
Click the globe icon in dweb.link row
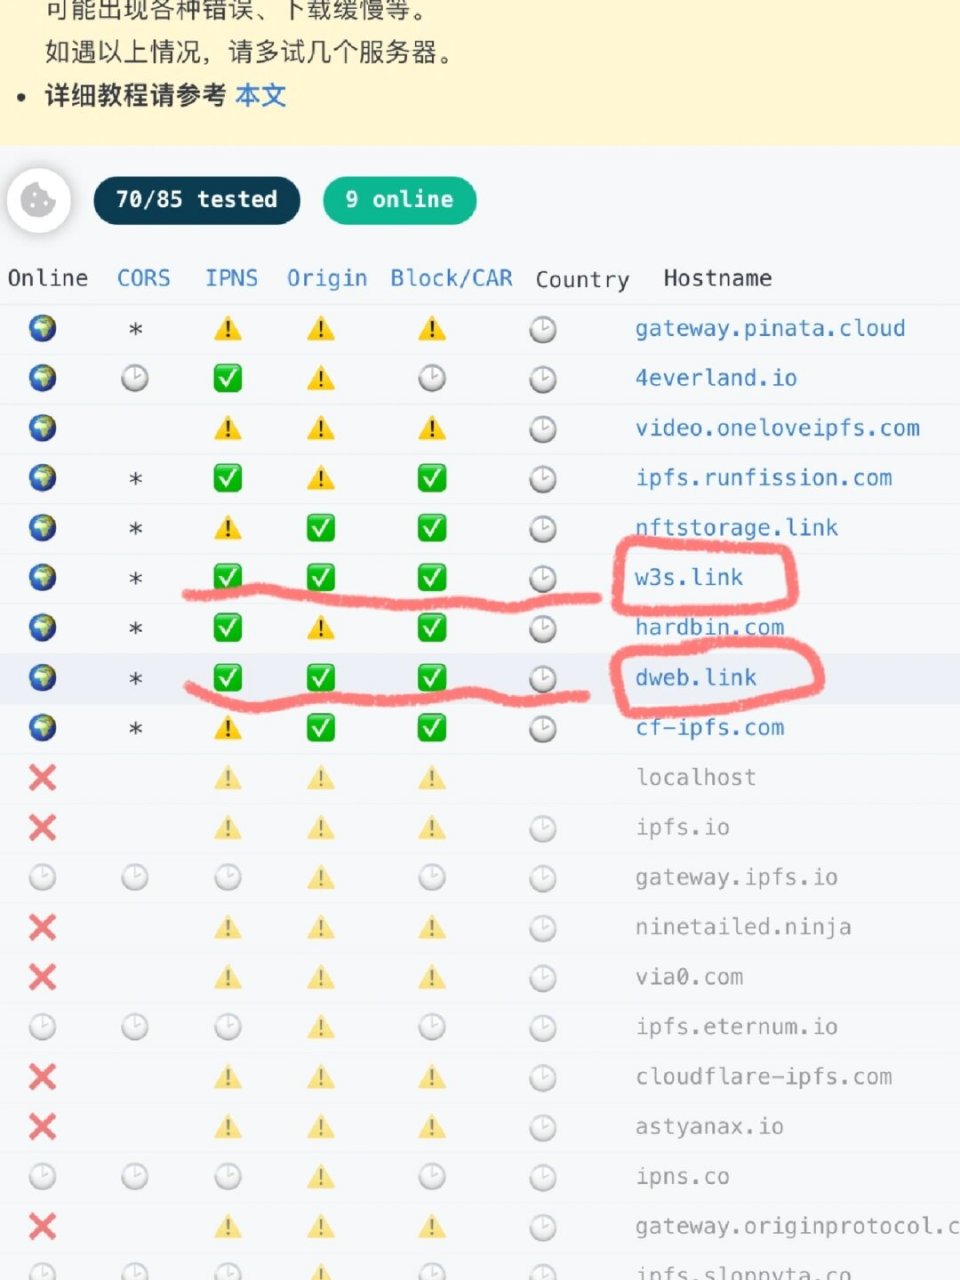click(42, 677)
